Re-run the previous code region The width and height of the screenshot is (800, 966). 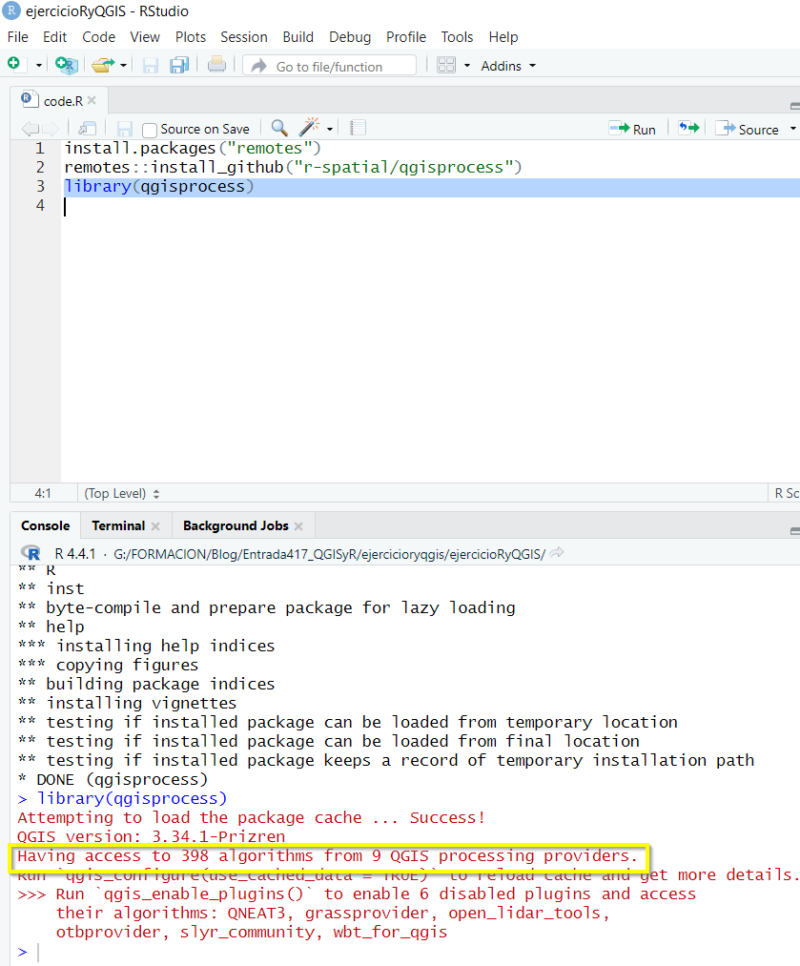pyautogui.click(x=688, y=128)
